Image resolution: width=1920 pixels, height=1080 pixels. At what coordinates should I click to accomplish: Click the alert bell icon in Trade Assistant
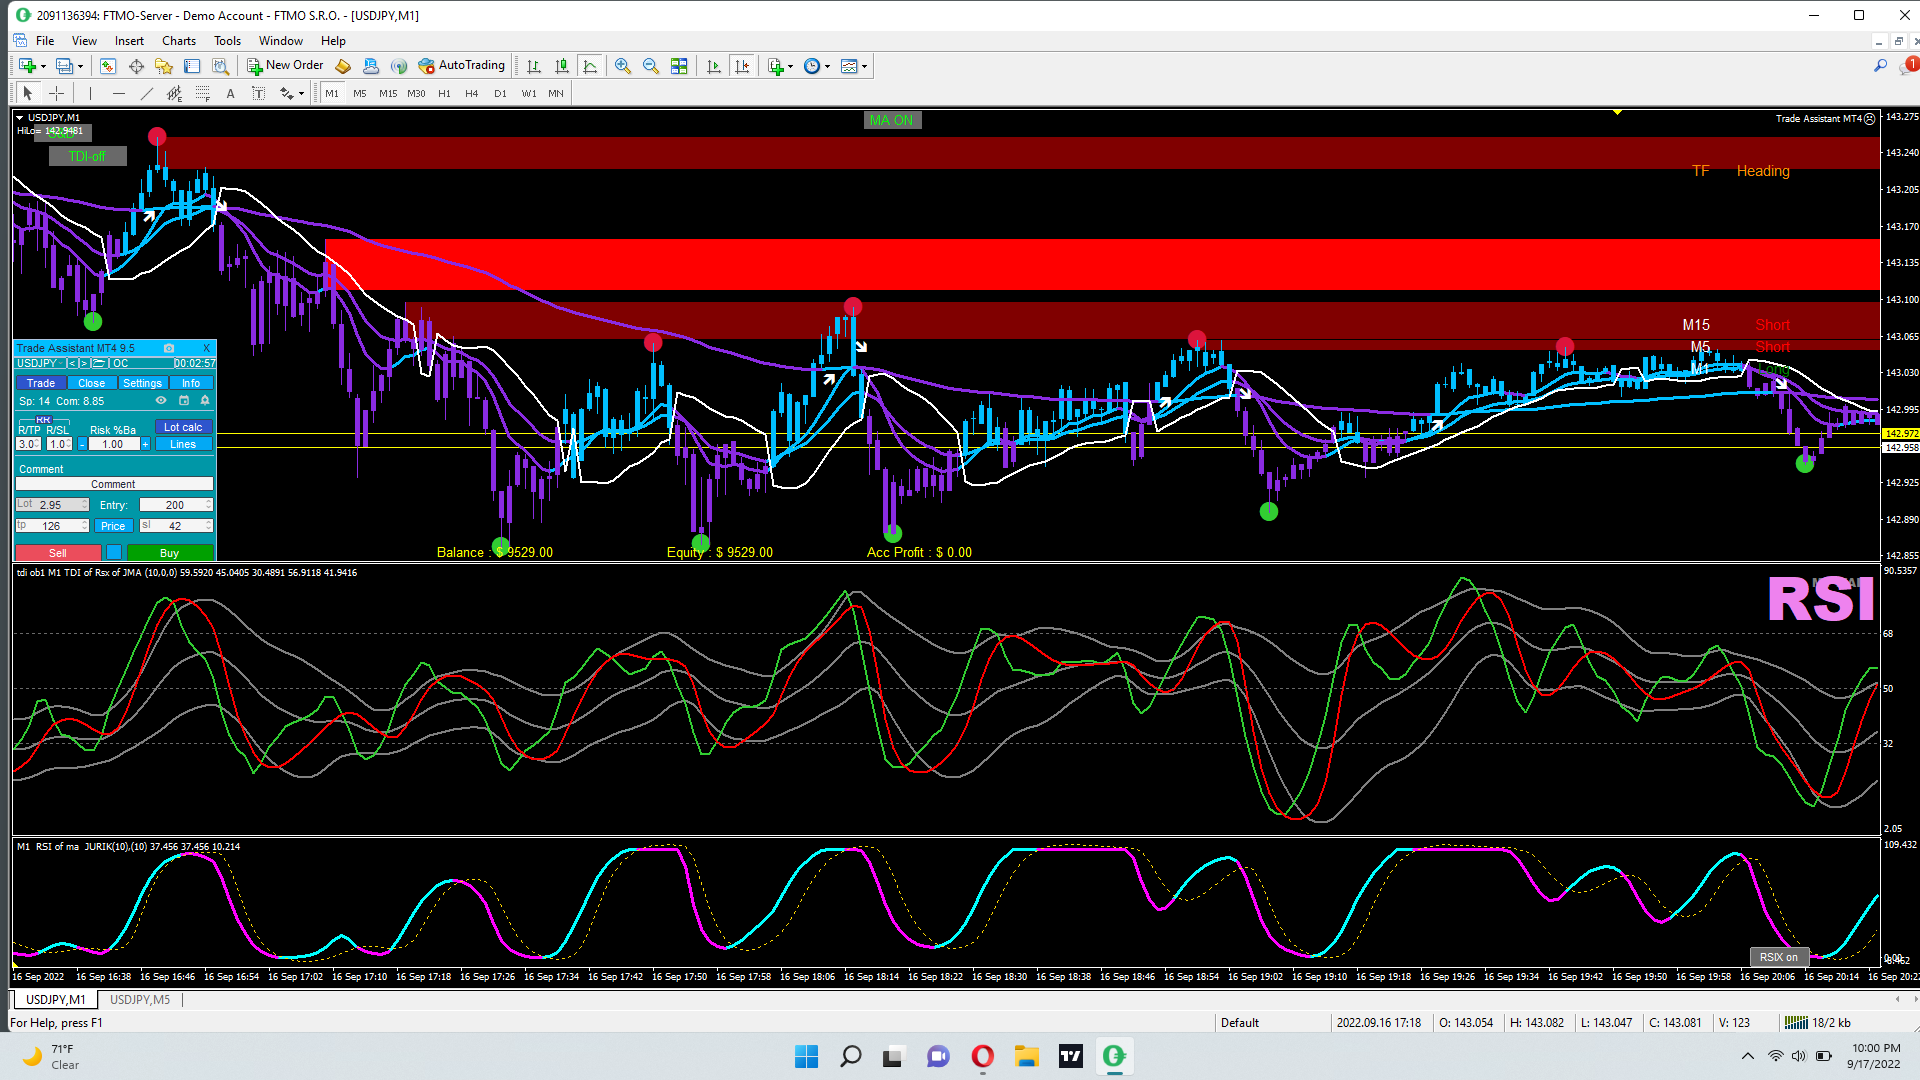[205, 400]
